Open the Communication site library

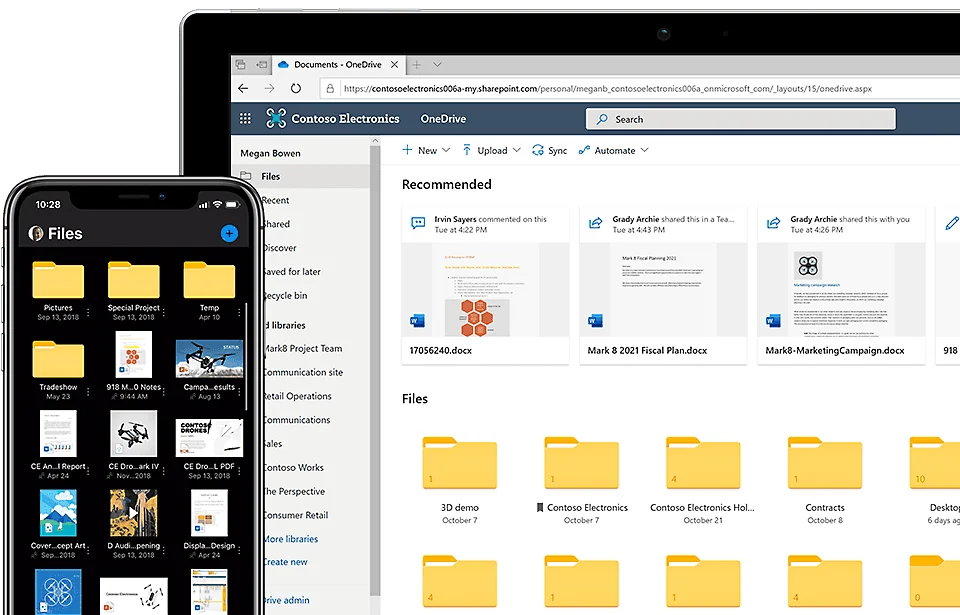click(x=303, y=372)
